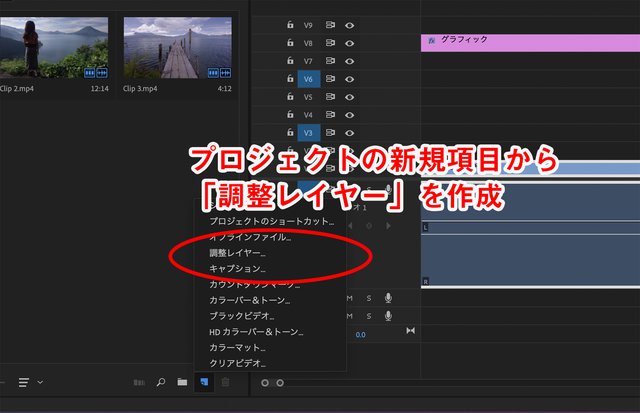Toggle track targeting for V6
The width and height of the screenshot is (640, 413).
click(x=308, y=79)
